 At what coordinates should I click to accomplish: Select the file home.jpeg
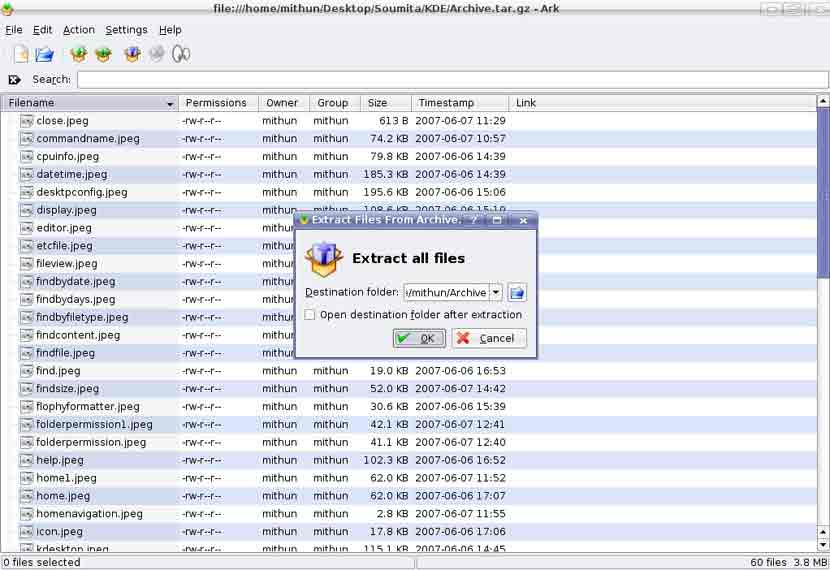point(63,496)
